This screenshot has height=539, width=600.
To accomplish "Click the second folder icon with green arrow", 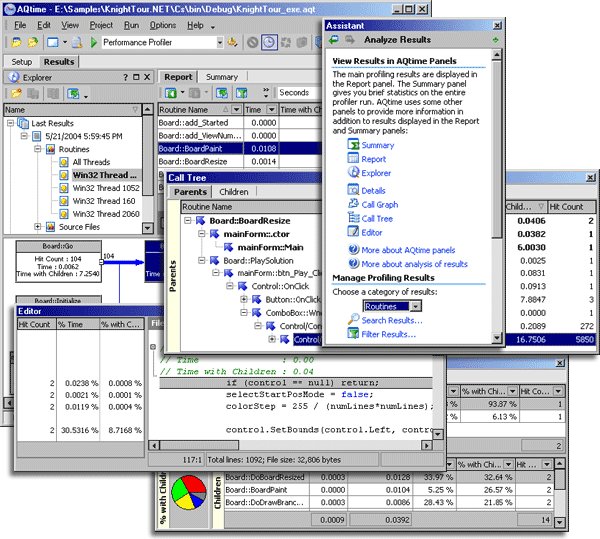I will pyautogui.click(x=33, y=42).
